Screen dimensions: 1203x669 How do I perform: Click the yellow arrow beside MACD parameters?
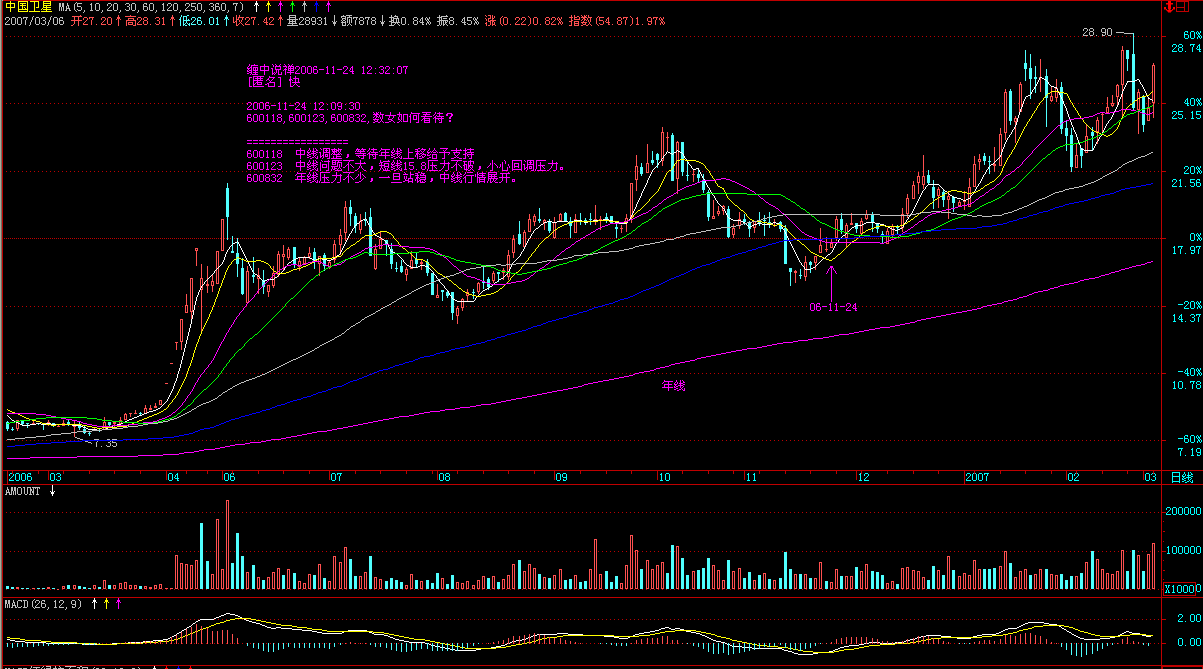107,603
